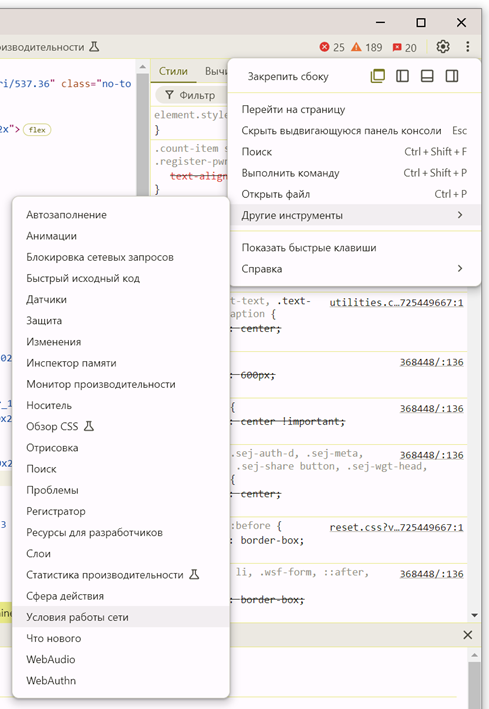Select Автозаполнение from tools list
489x709 pixels.
(x=121, y=215)
